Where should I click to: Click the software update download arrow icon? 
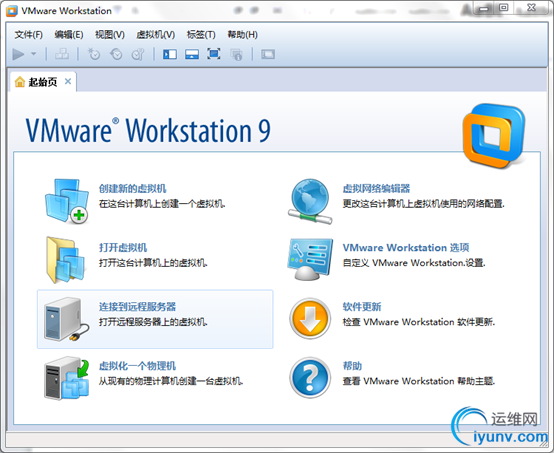click(x=310, y=319)
